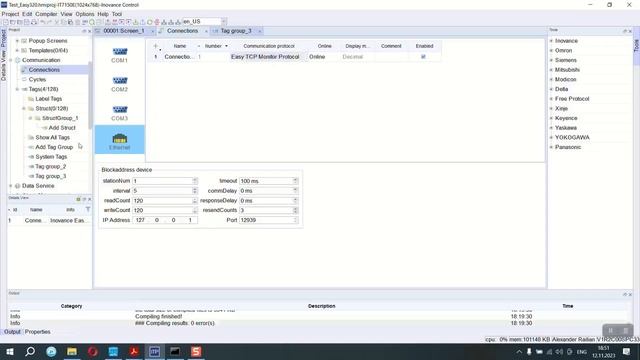The width and height of the screenshot is (640, 360).
Task: Open the orange S application taskbar icon
Action: coord(196,351)
